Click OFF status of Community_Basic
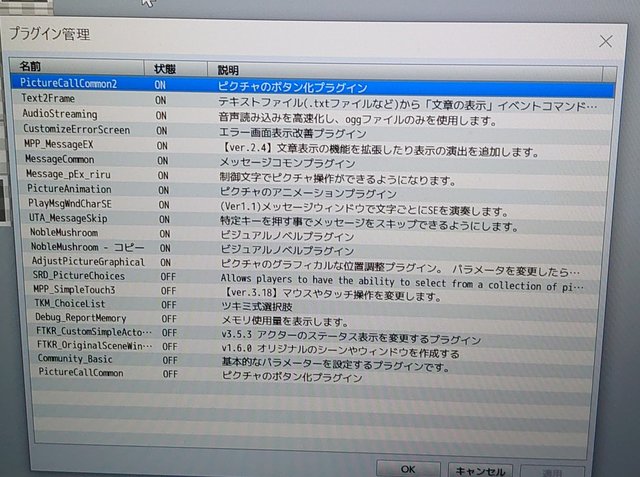The image size is (640, 477). point(170,360)
